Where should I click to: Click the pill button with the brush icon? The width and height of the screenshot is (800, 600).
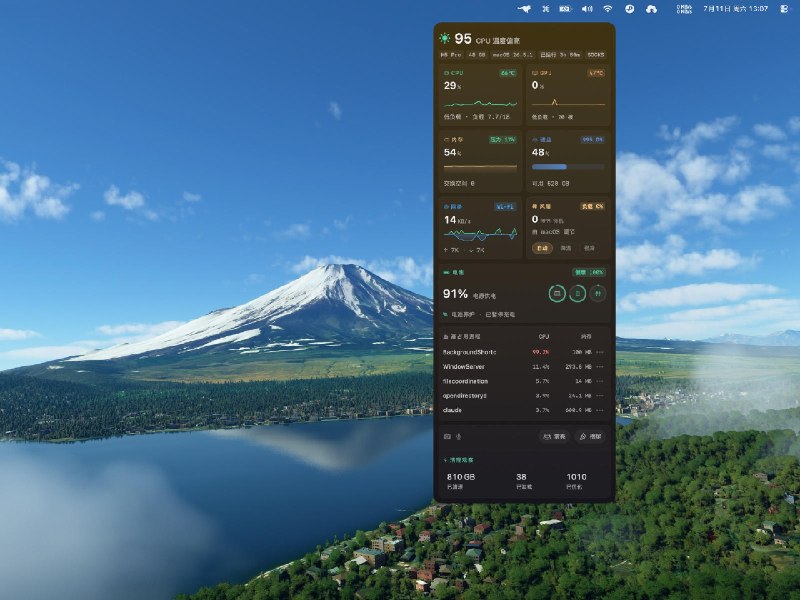(x=591, y=437)
